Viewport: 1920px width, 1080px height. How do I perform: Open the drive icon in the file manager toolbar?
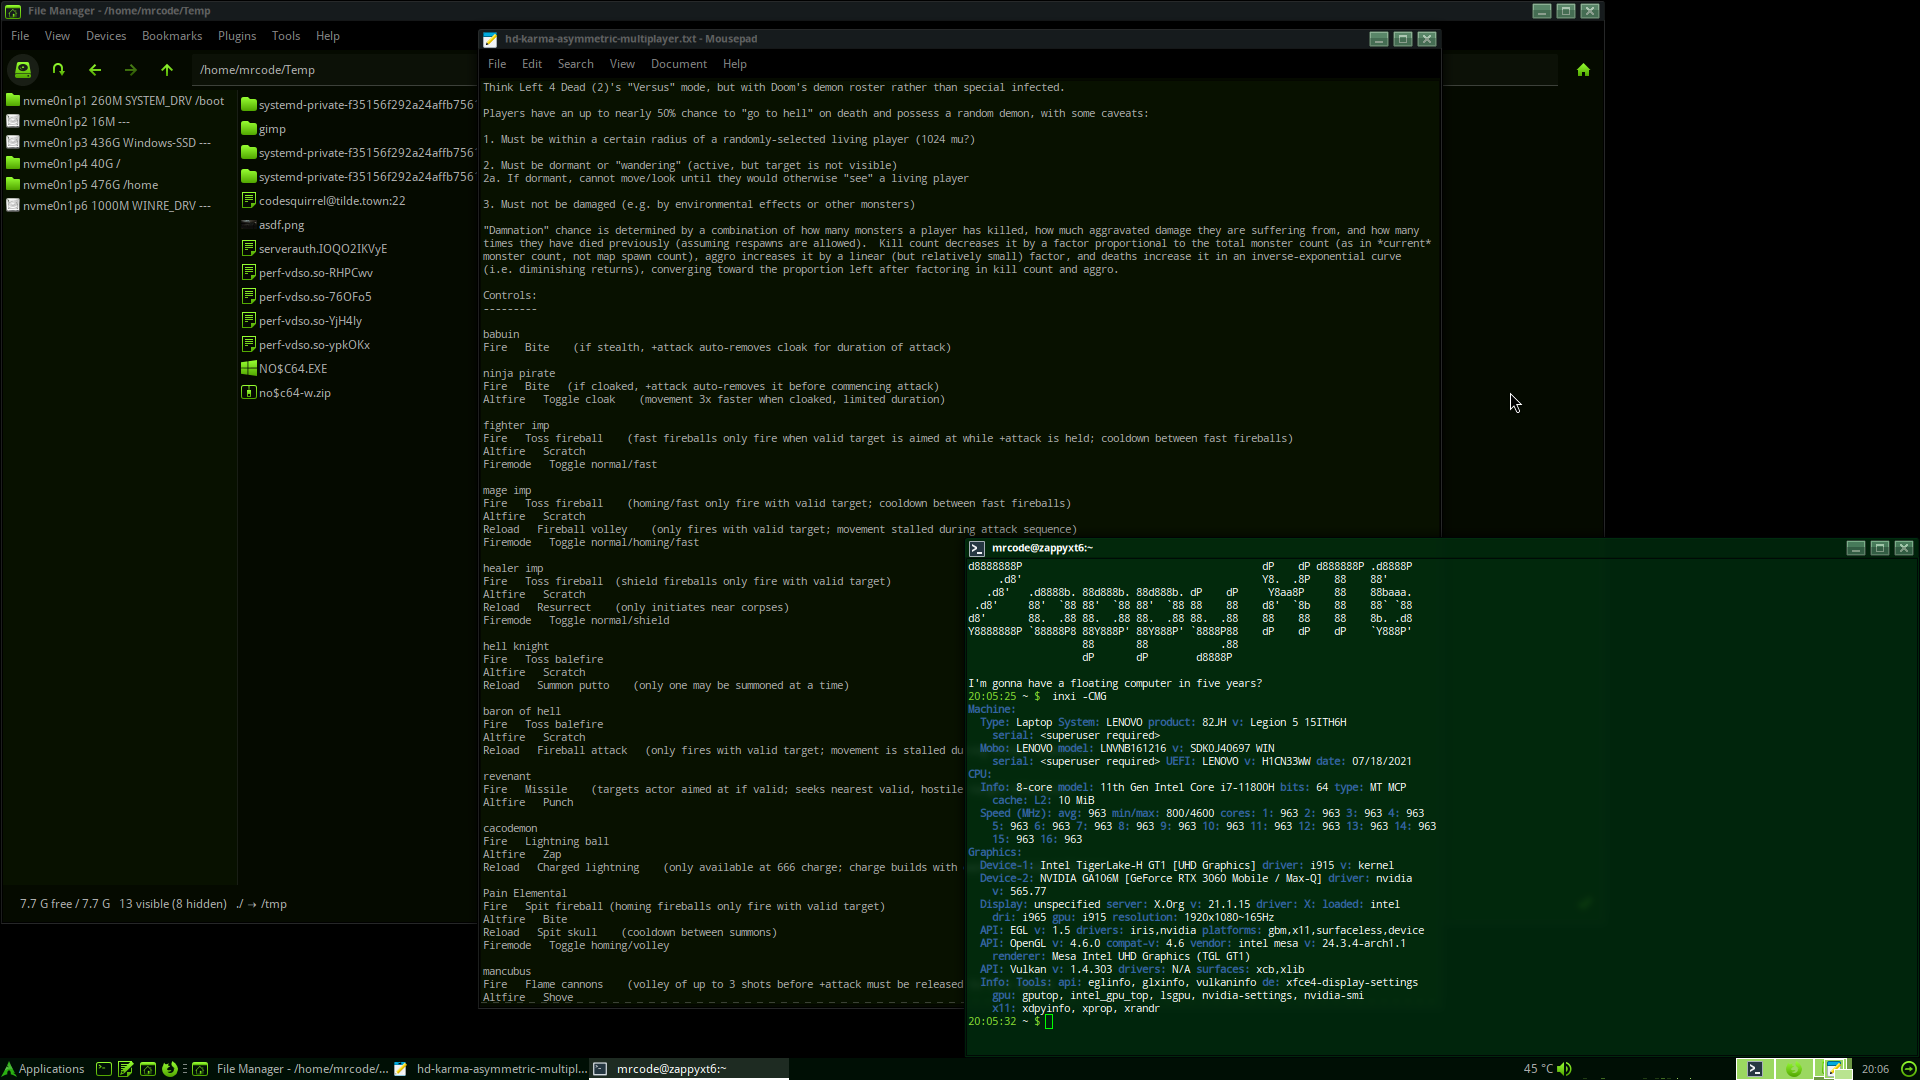pos(22,69)
